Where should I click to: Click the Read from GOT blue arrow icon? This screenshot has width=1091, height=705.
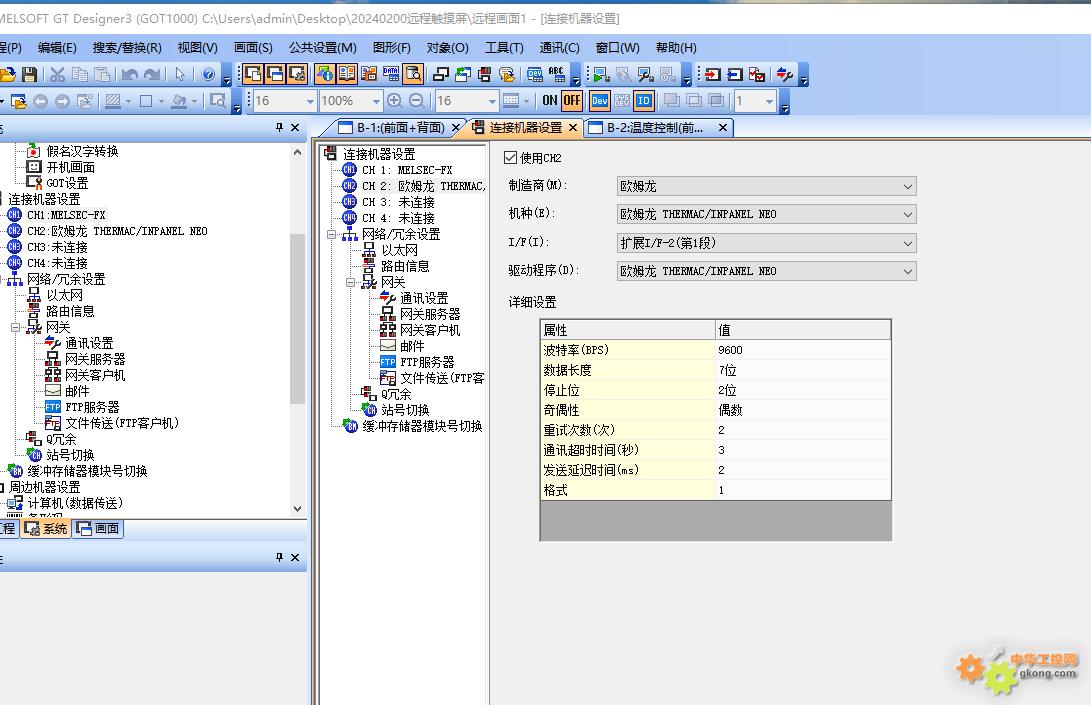point(735,74)
